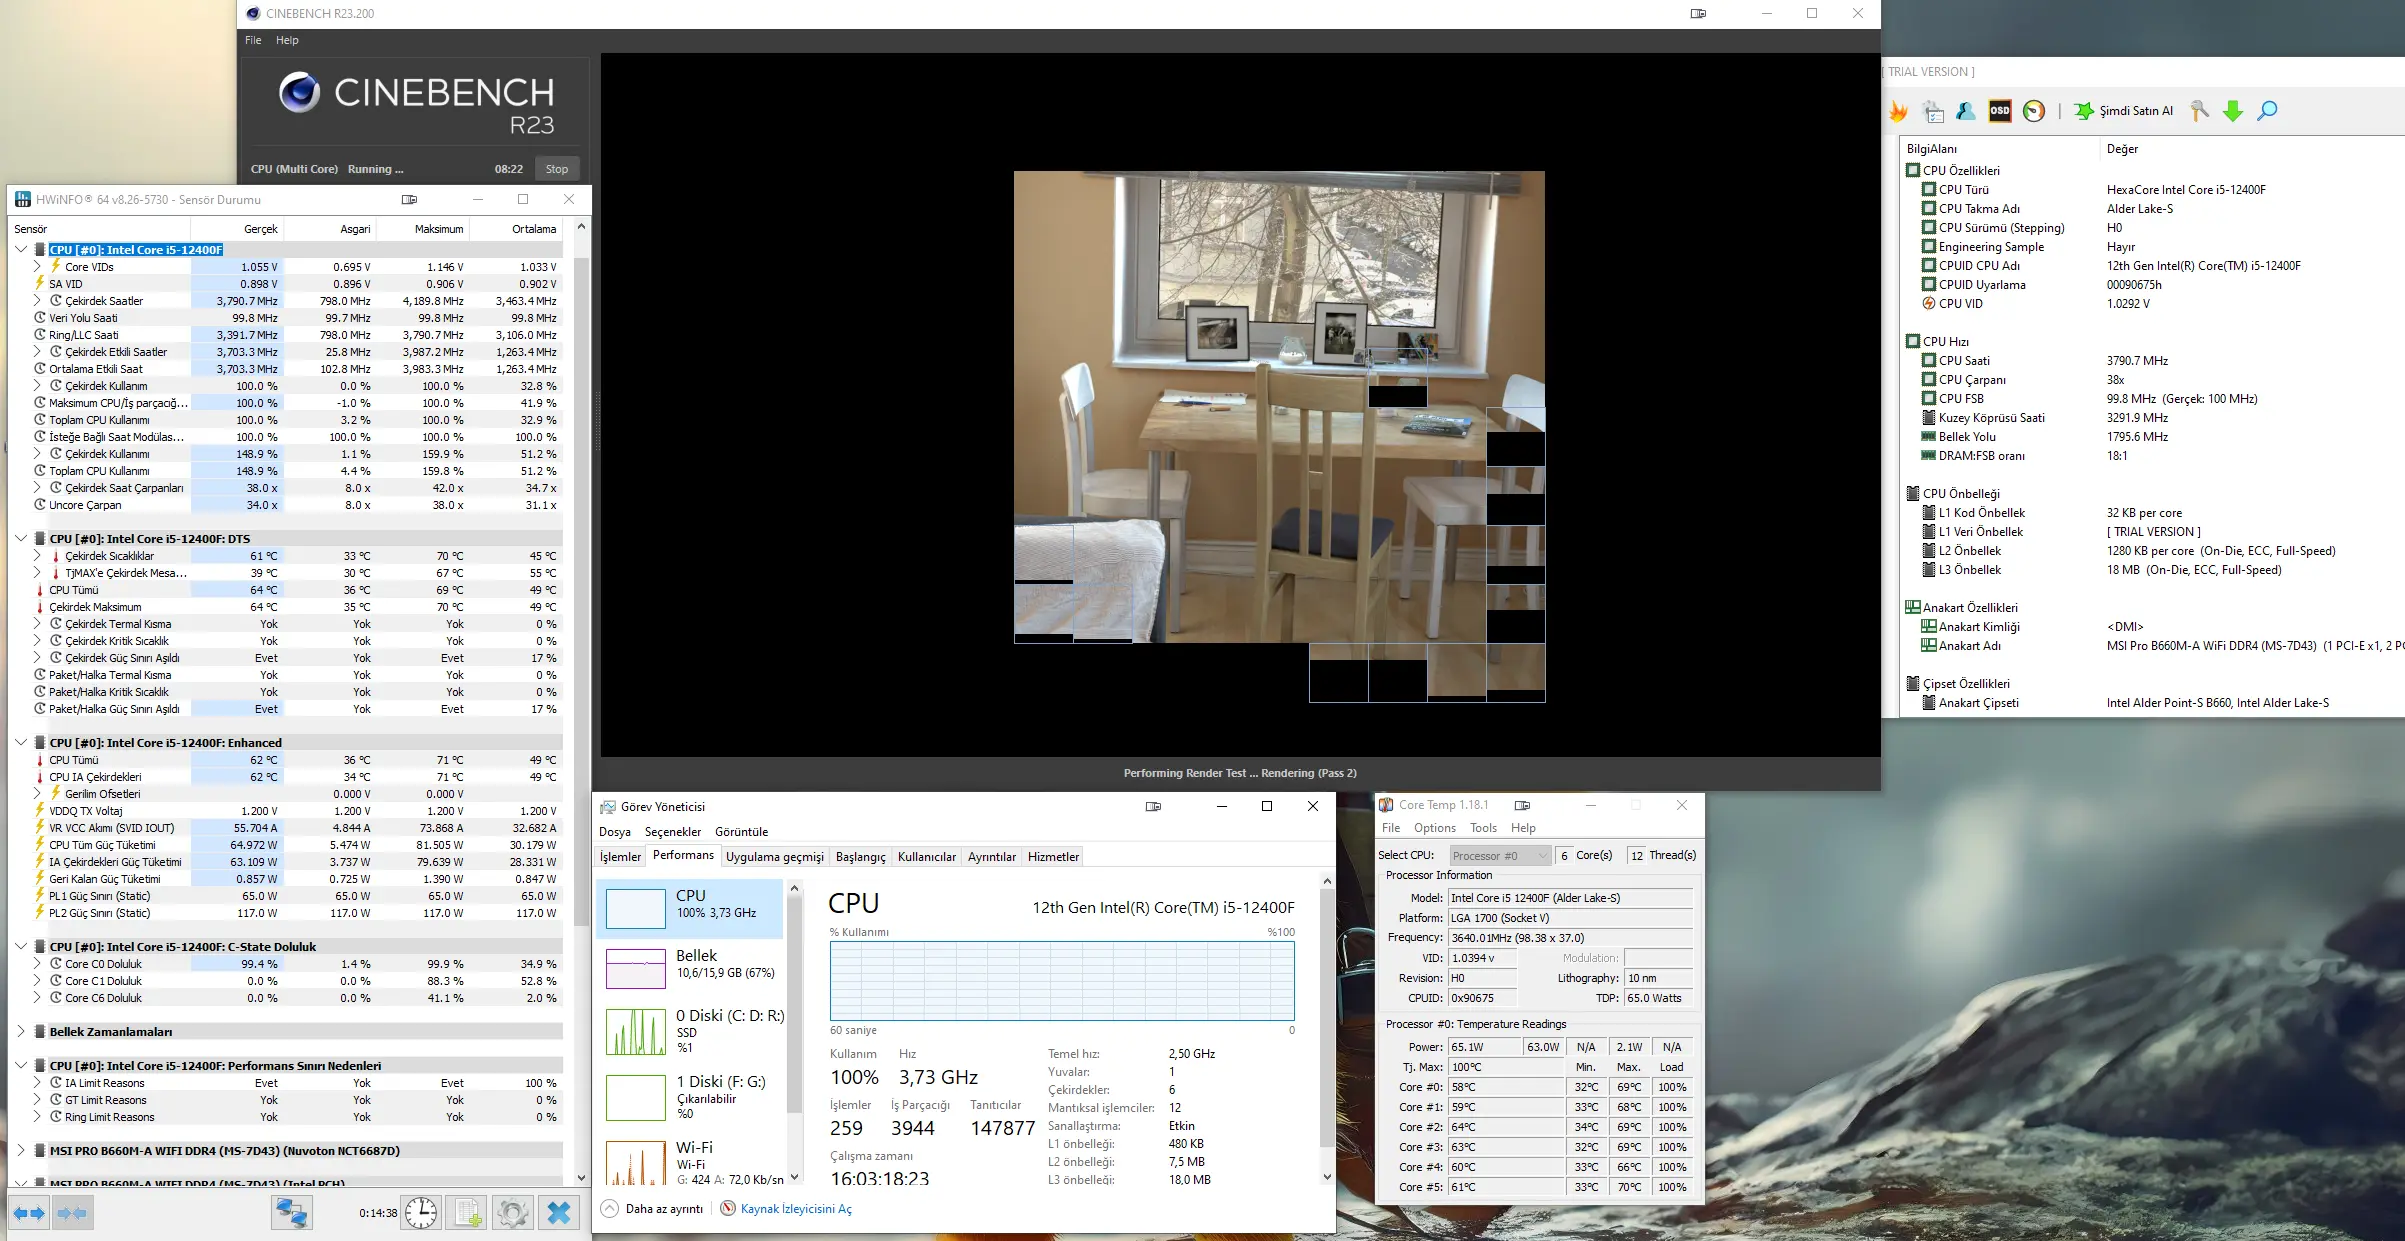Open Kaynak İzleyicisini Aç link

coord(796,1208)
